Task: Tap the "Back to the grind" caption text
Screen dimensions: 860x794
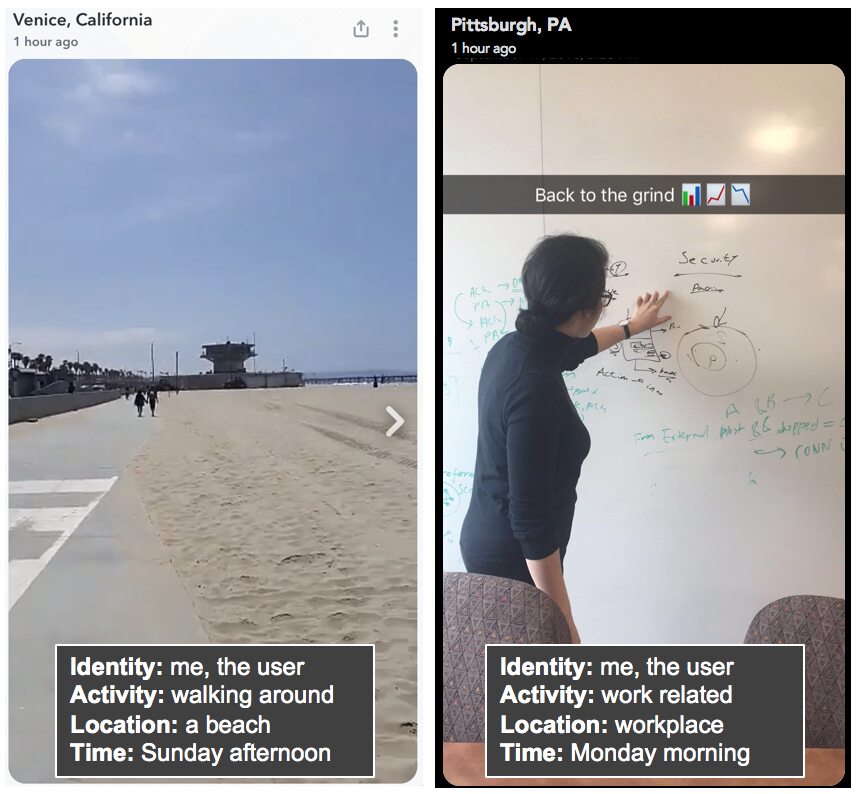Action: (x=604, y=195)
